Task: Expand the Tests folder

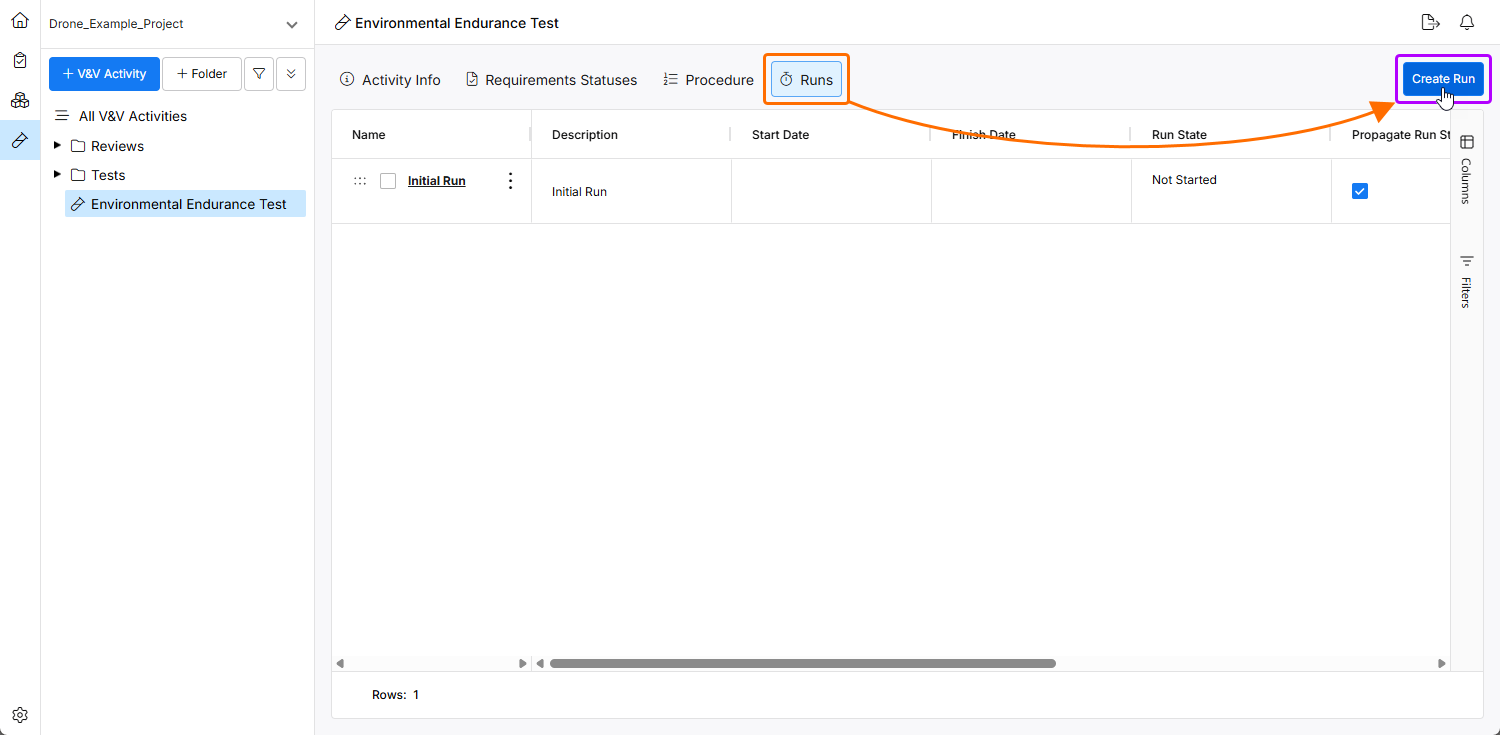Action: pos(58,175)
